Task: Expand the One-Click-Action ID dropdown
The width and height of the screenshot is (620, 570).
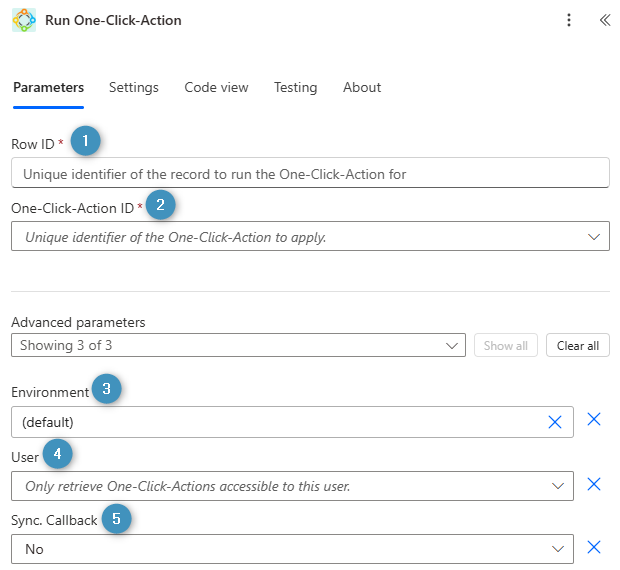Action: point(593,237)
